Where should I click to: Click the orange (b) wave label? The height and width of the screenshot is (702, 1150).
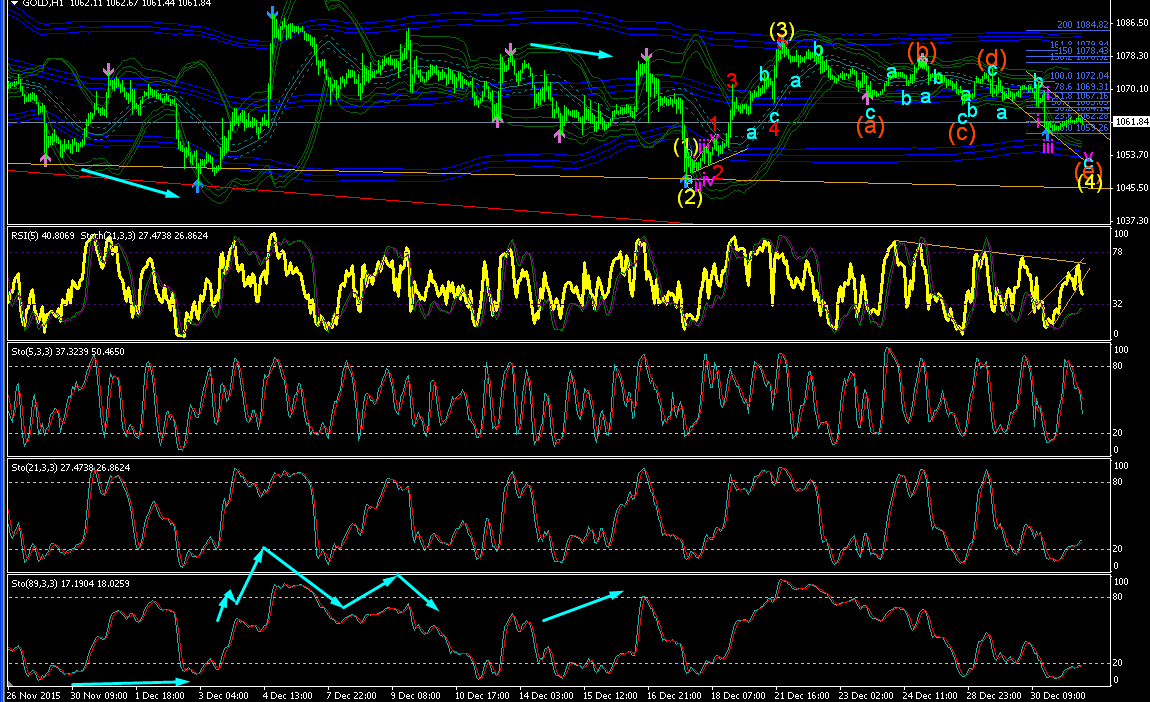(922, 51)
